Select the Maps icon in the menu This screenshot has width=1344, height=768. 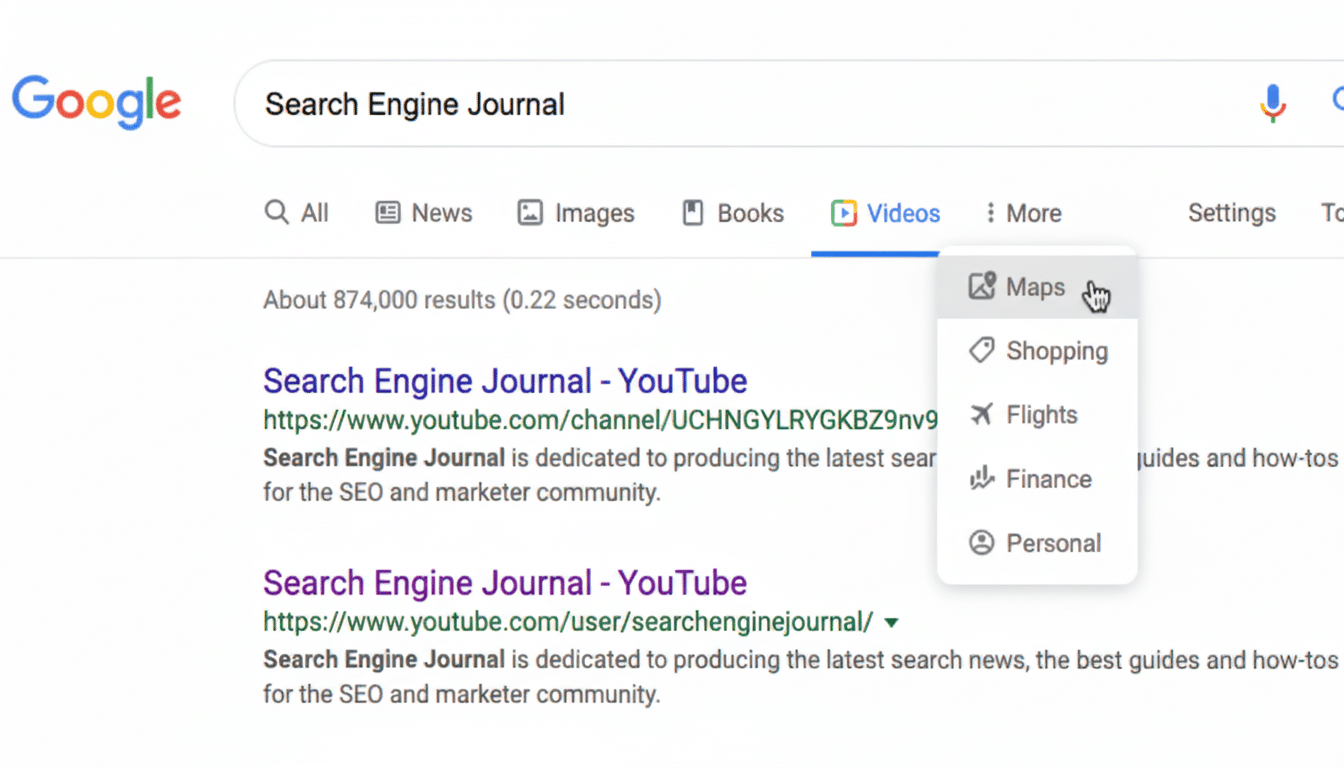tap(984, 286)
